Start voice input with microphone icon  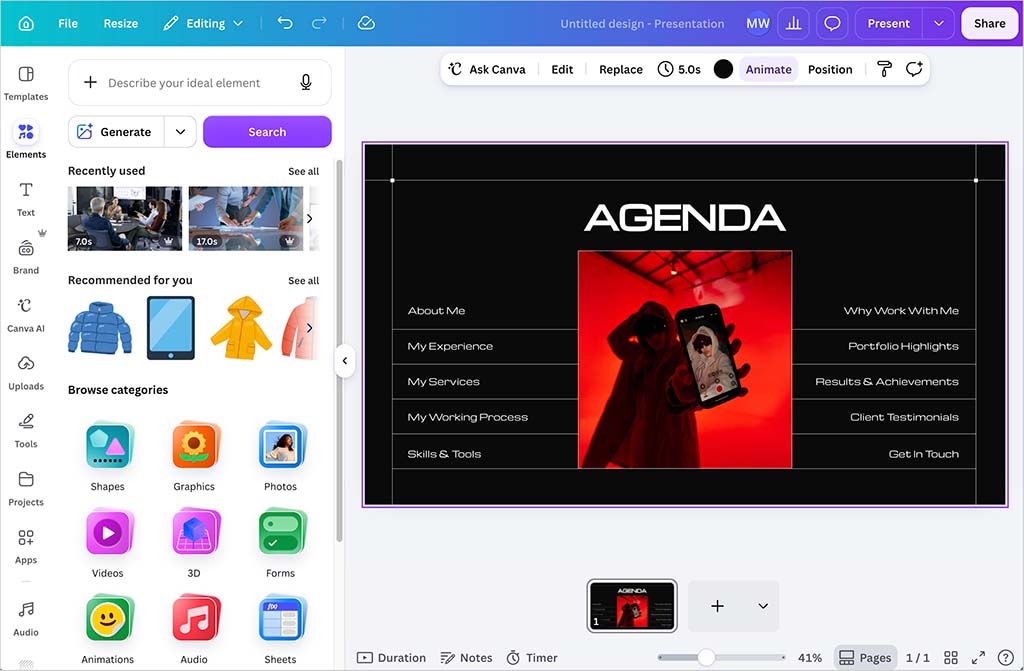[306, 82]
